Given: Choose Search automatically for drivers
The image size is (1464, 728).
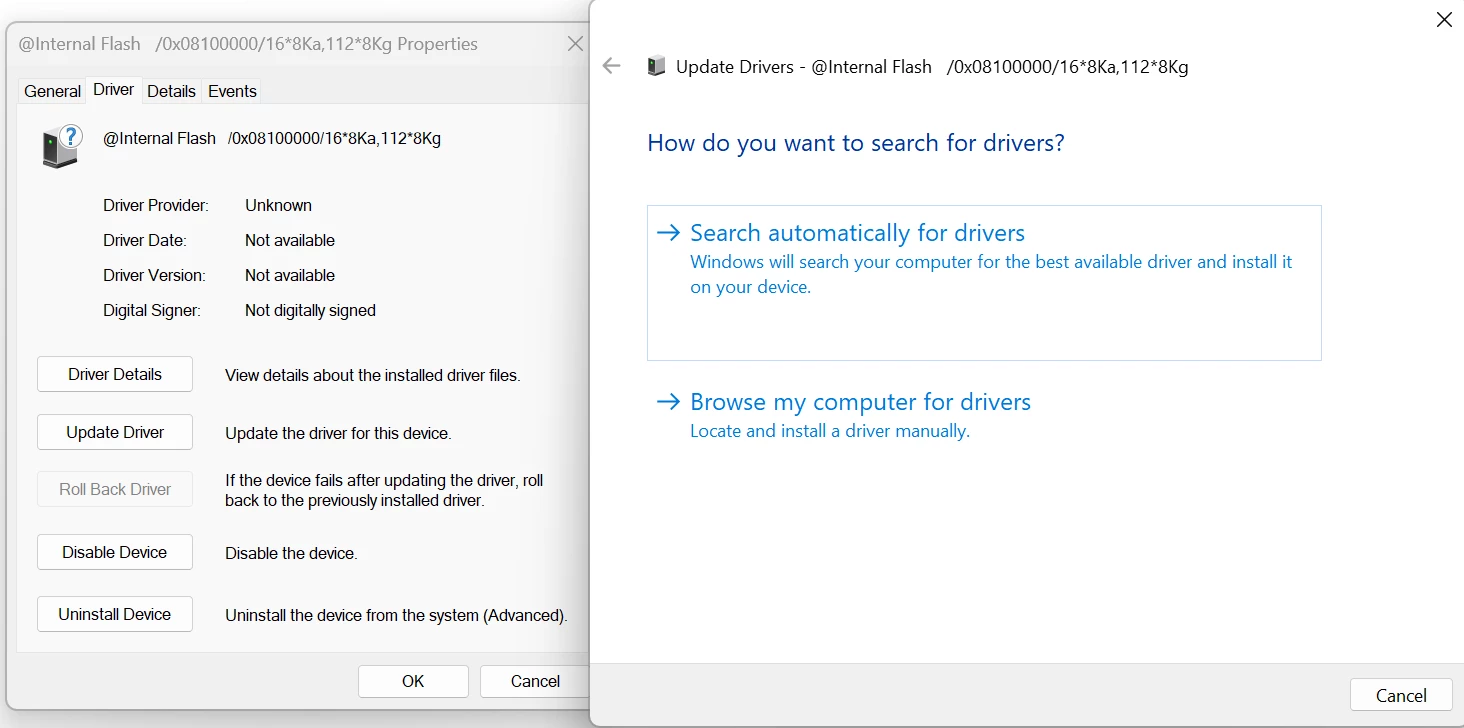Looking at the screenshot, I should point(984,283).
